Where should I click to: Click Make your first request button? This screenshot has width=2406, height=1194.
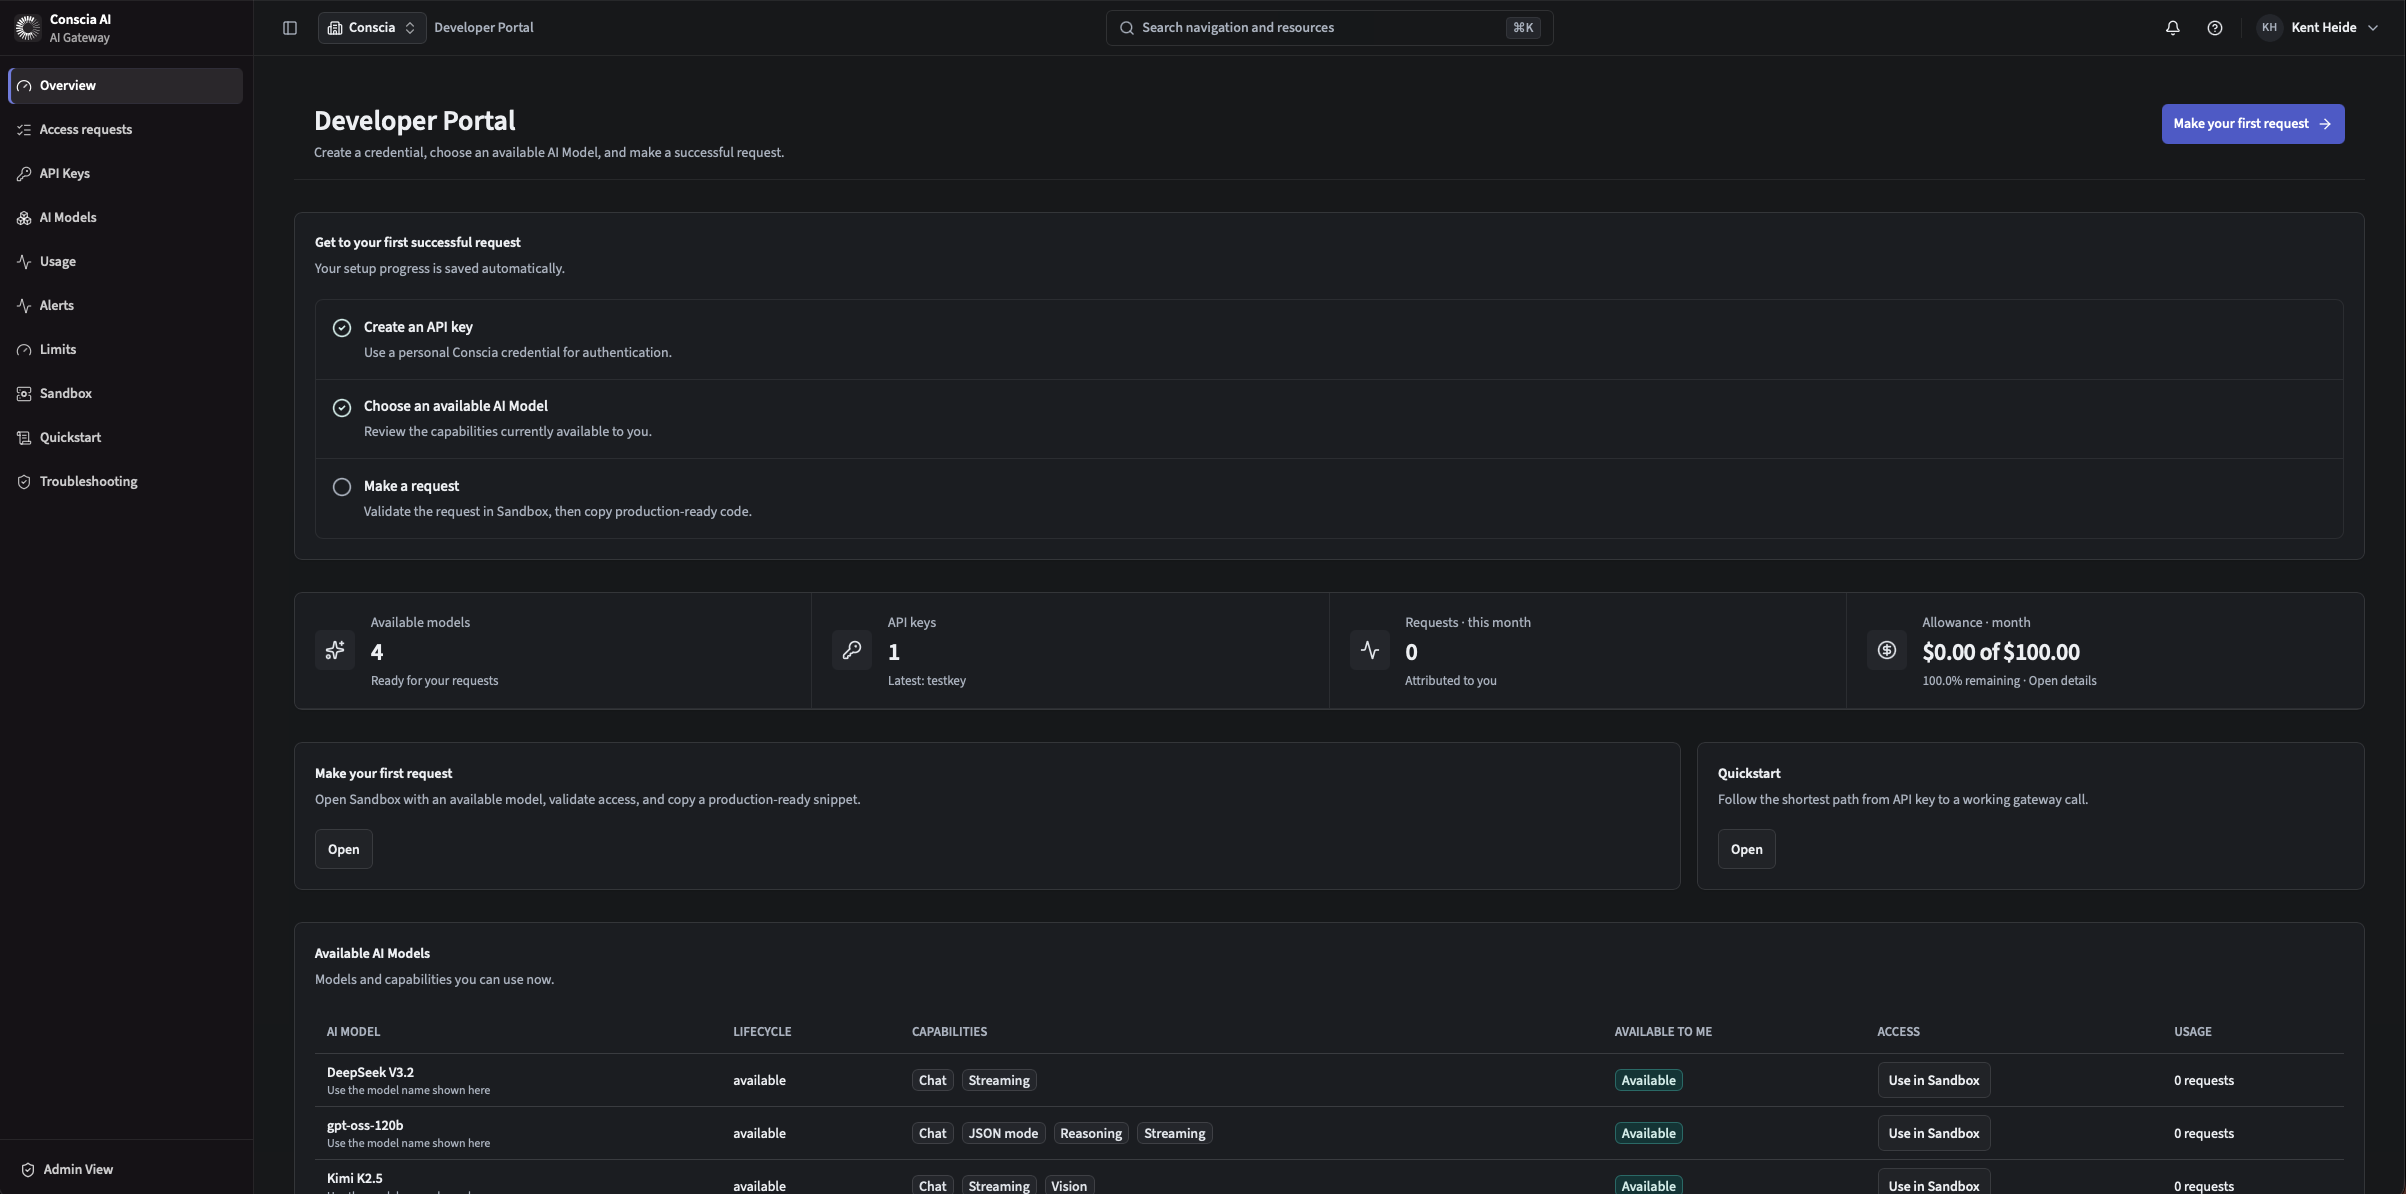[2253, 124]
